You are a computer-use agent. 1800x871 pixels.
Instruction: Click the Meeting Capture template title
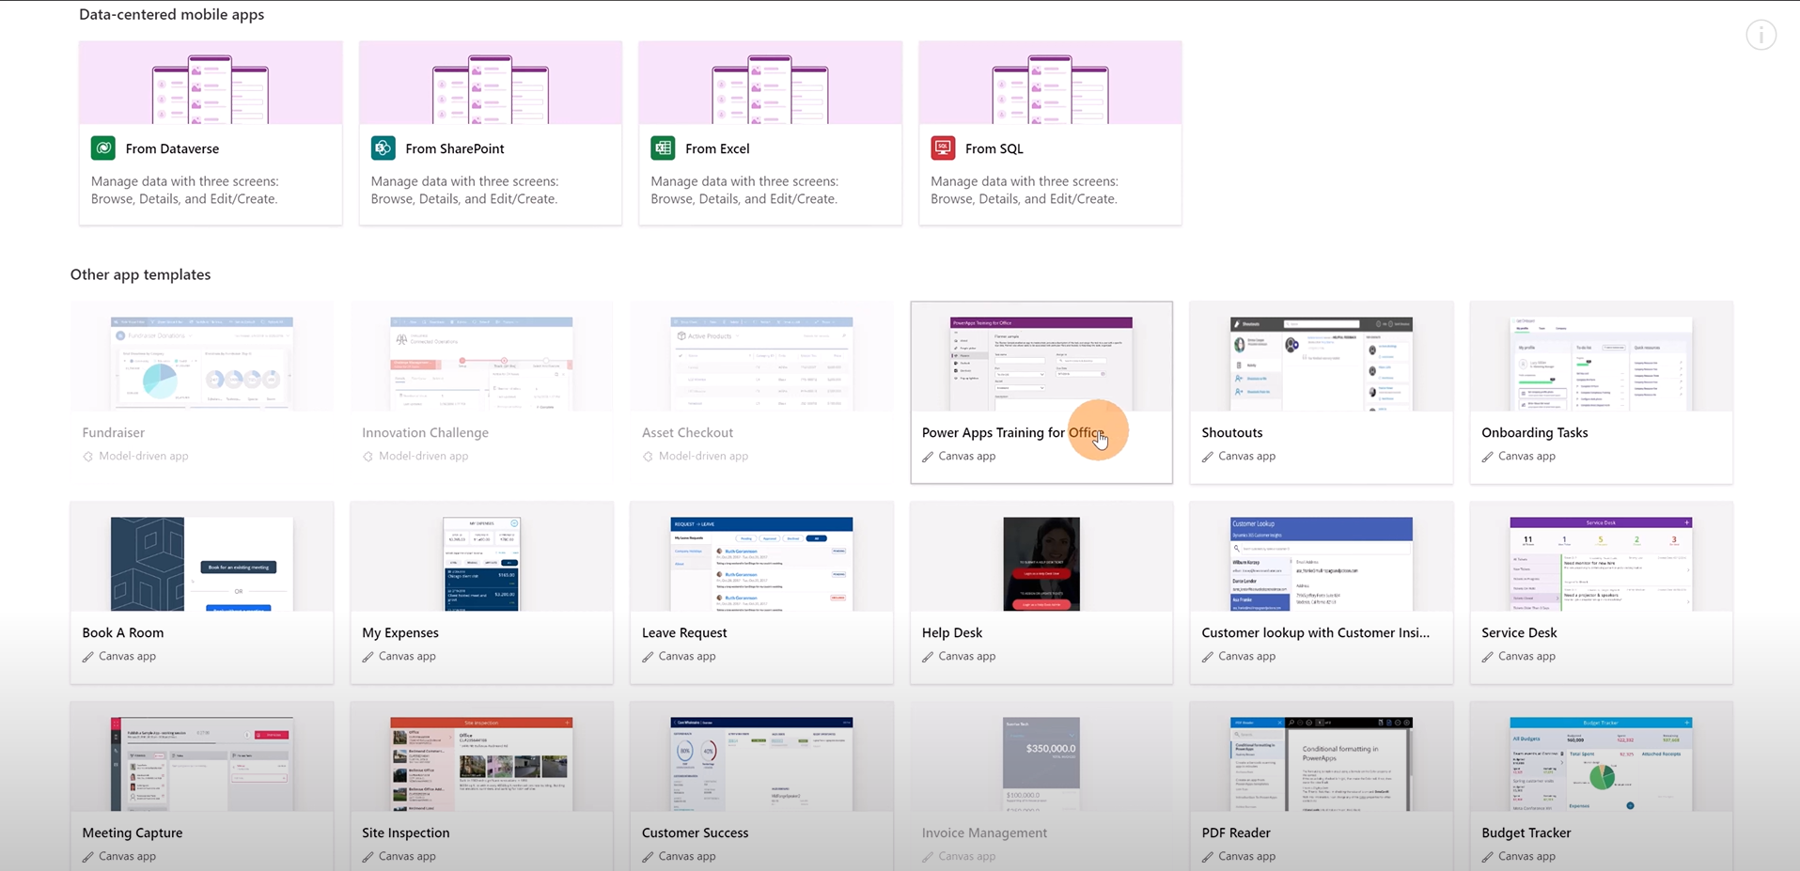tap(132, 833)
